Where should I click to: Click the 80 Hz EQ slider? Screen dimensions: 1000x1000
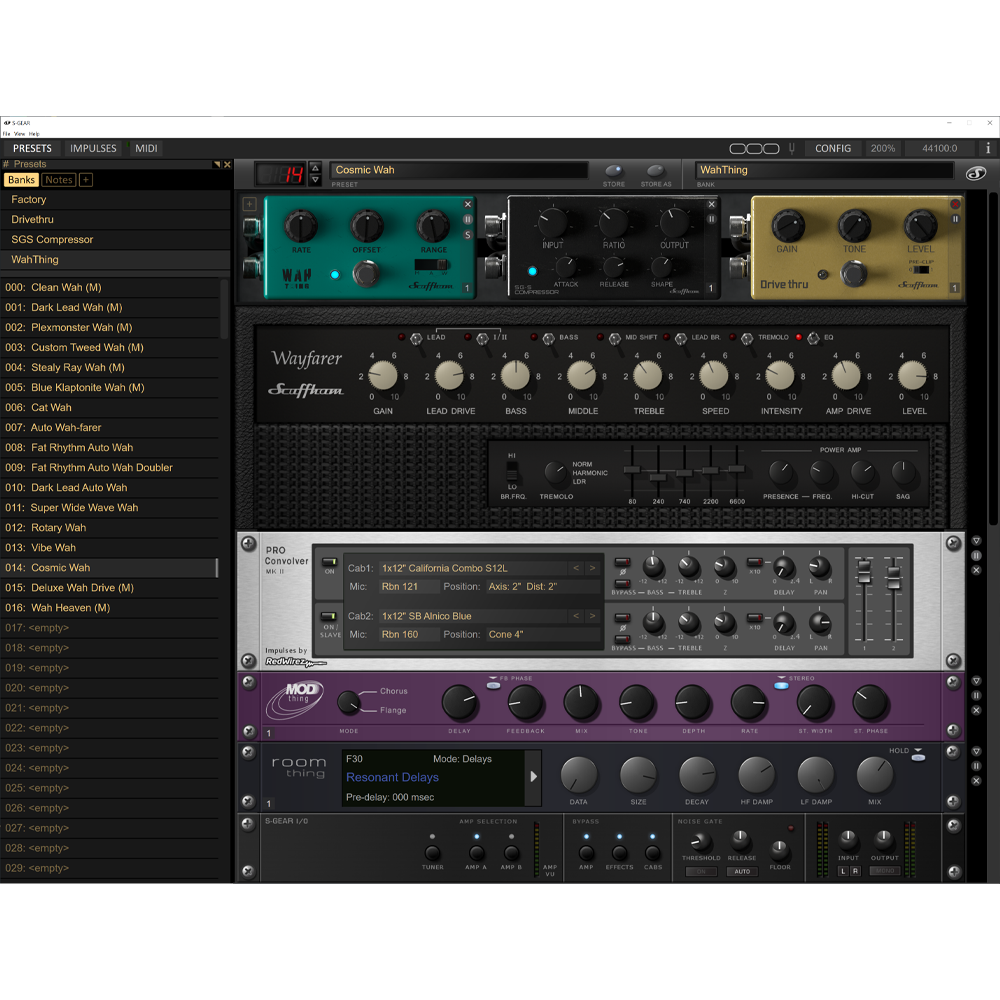tap(632, 470)
